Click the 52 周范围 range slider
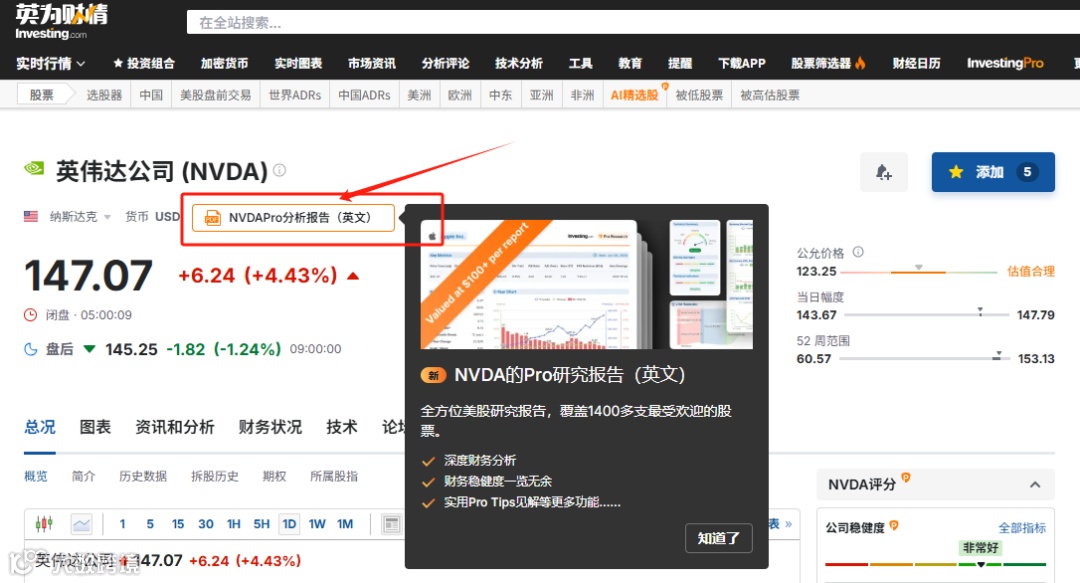 tap(924, 358)
